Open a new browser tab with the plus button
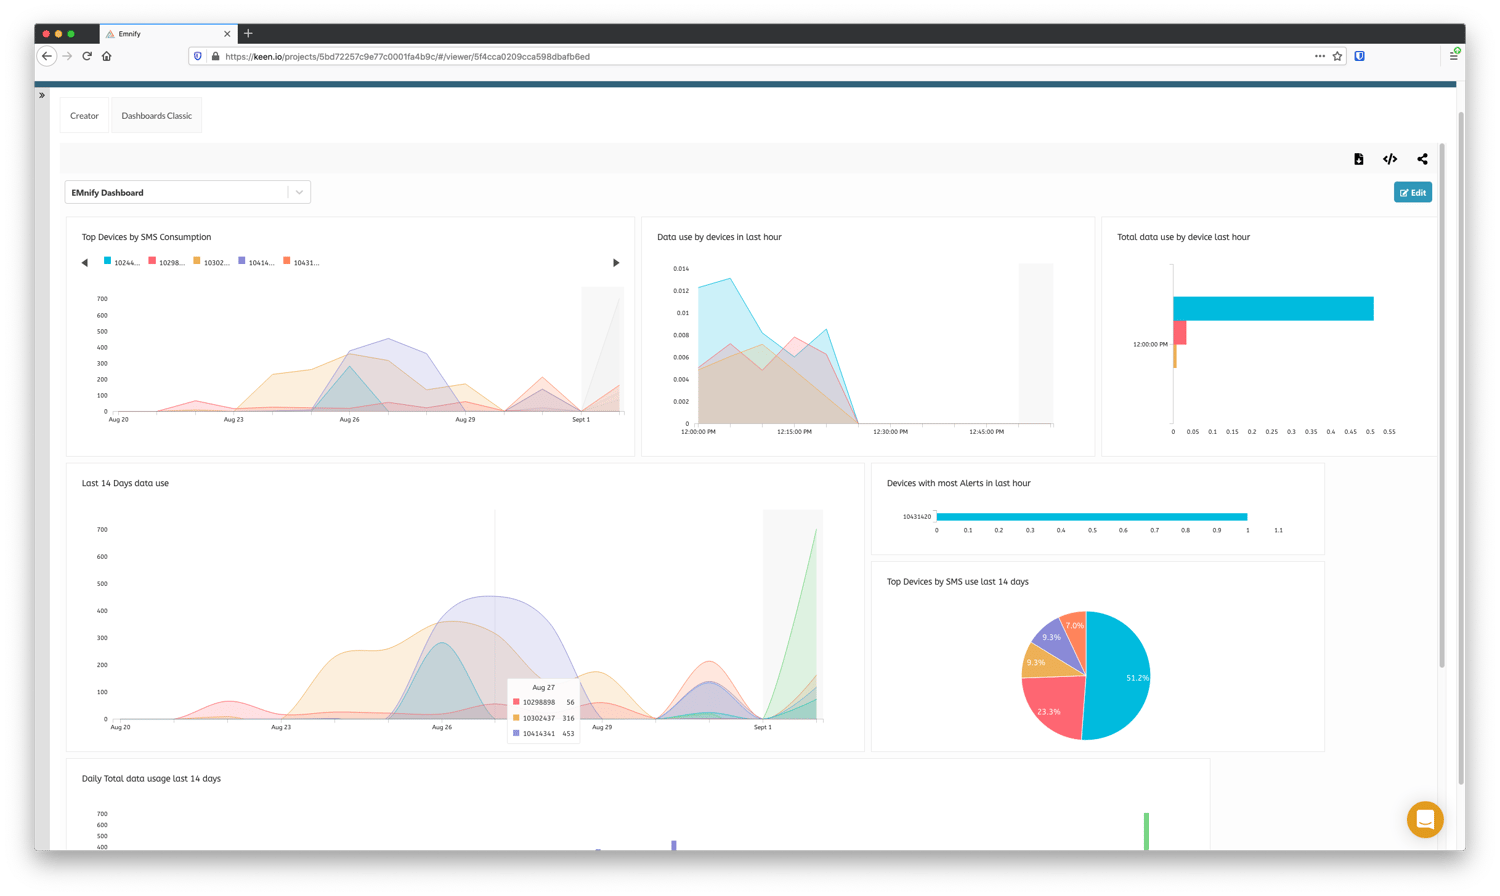Image resolution: width=1500 pixels, height=896 pixels. (x=247, y=33)
